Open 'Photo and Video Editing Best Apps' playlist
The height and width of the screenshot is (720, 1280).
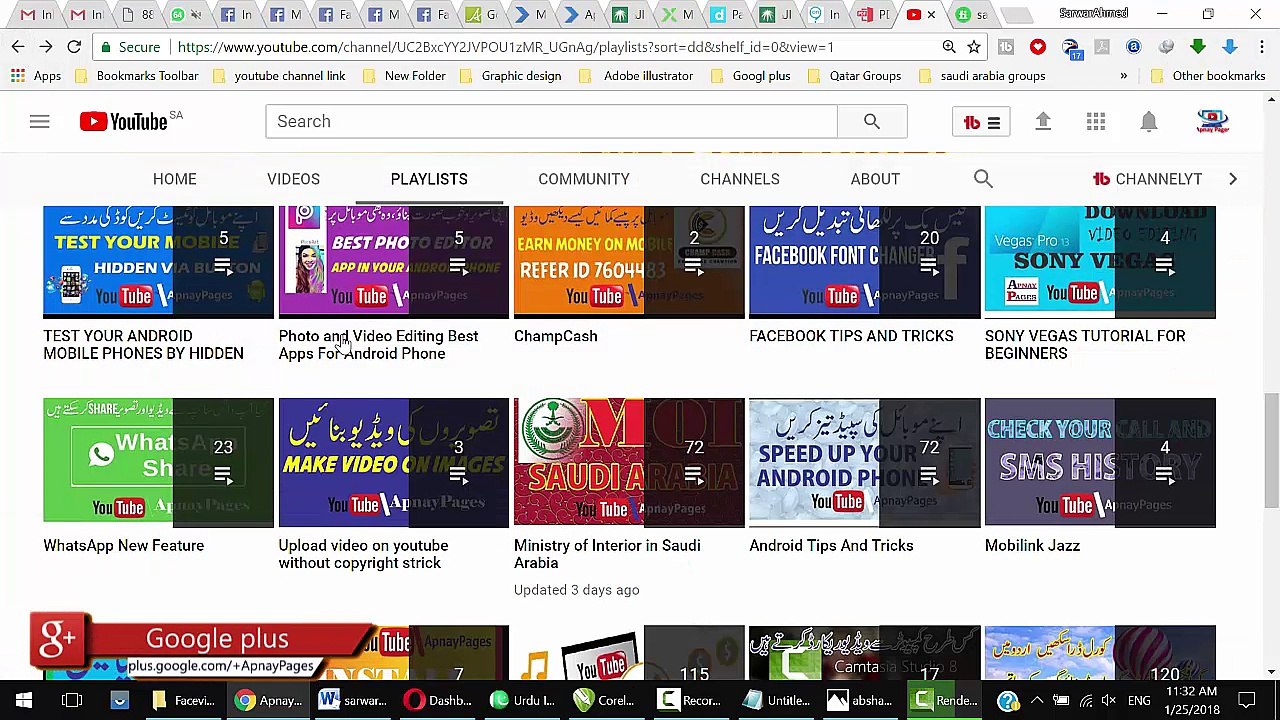(378, 345)
